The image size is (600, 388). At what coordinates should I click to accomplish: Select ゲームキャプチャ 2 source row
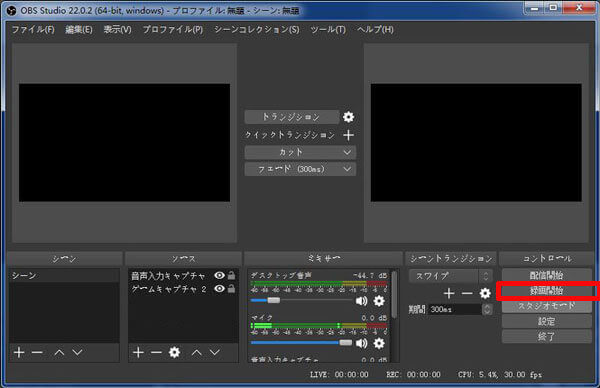(183, 289)
